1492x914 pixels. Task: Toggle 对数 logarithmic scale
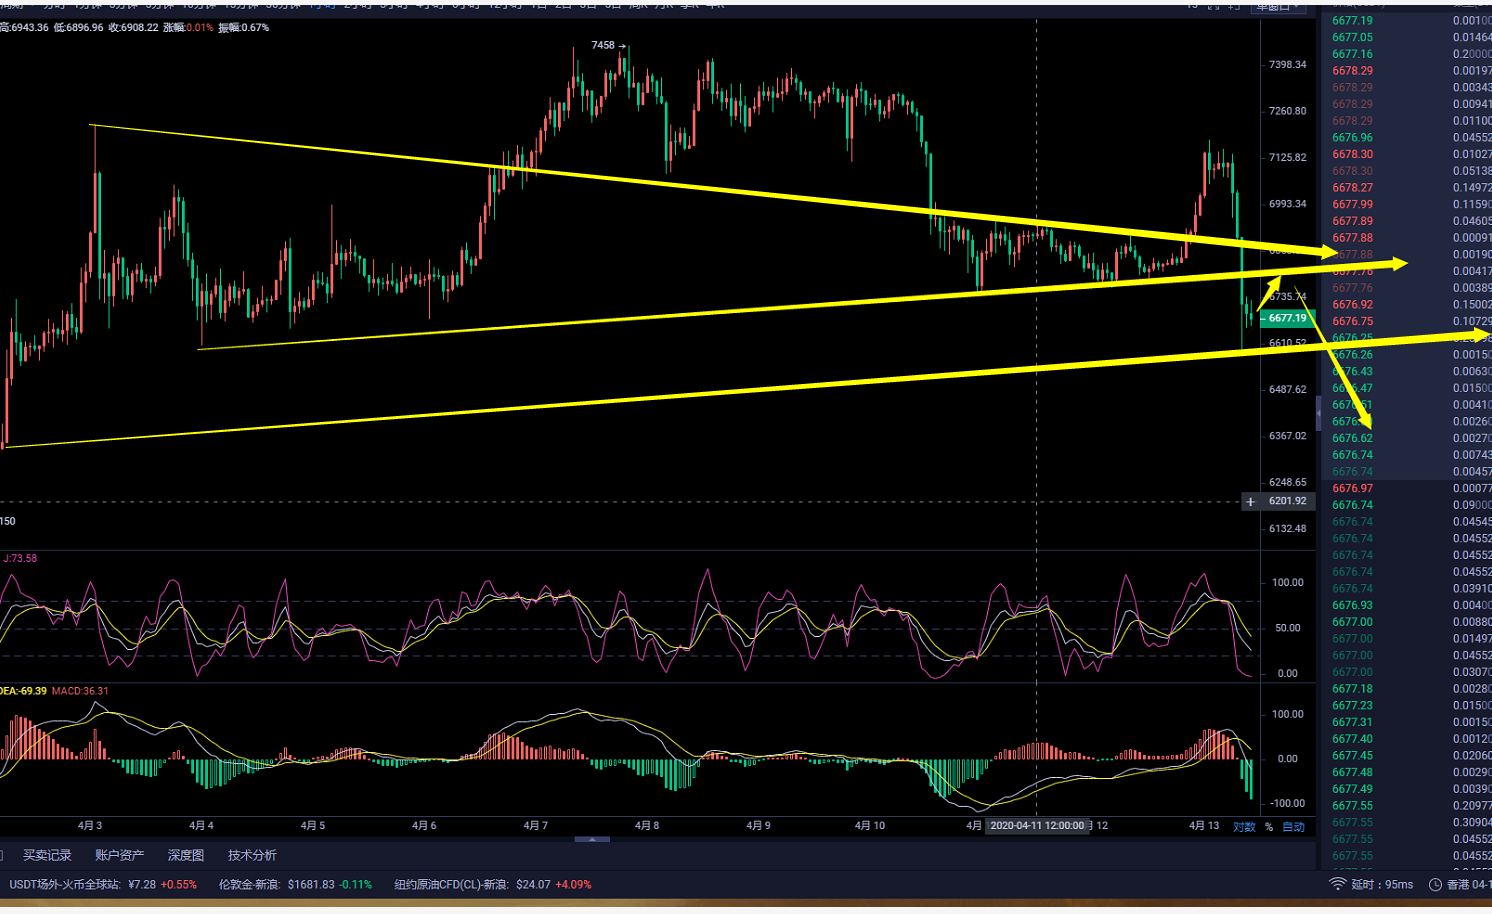coord(1244,827)
